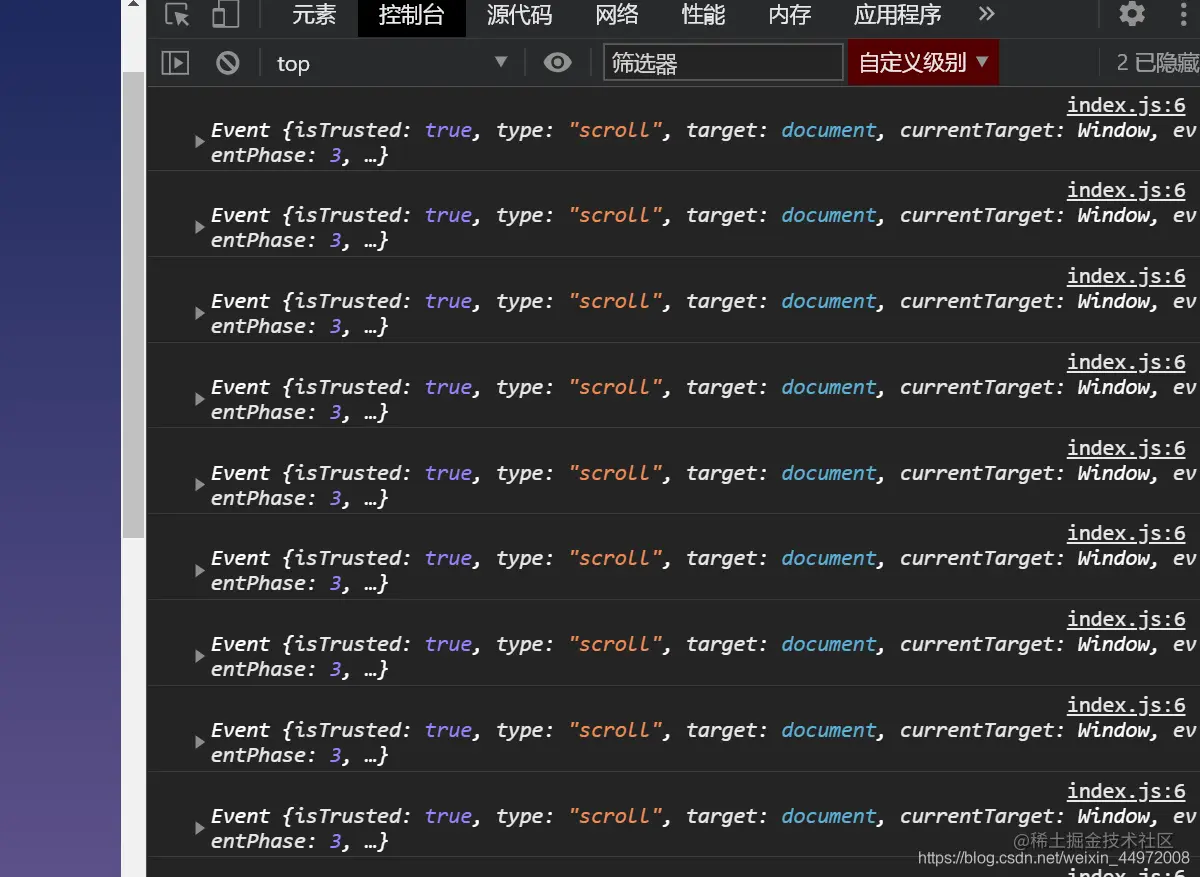Open index.js:6 link of fifth log entry
Image resolution: width=1200 pixels, height=877 pixels.
1126,448
